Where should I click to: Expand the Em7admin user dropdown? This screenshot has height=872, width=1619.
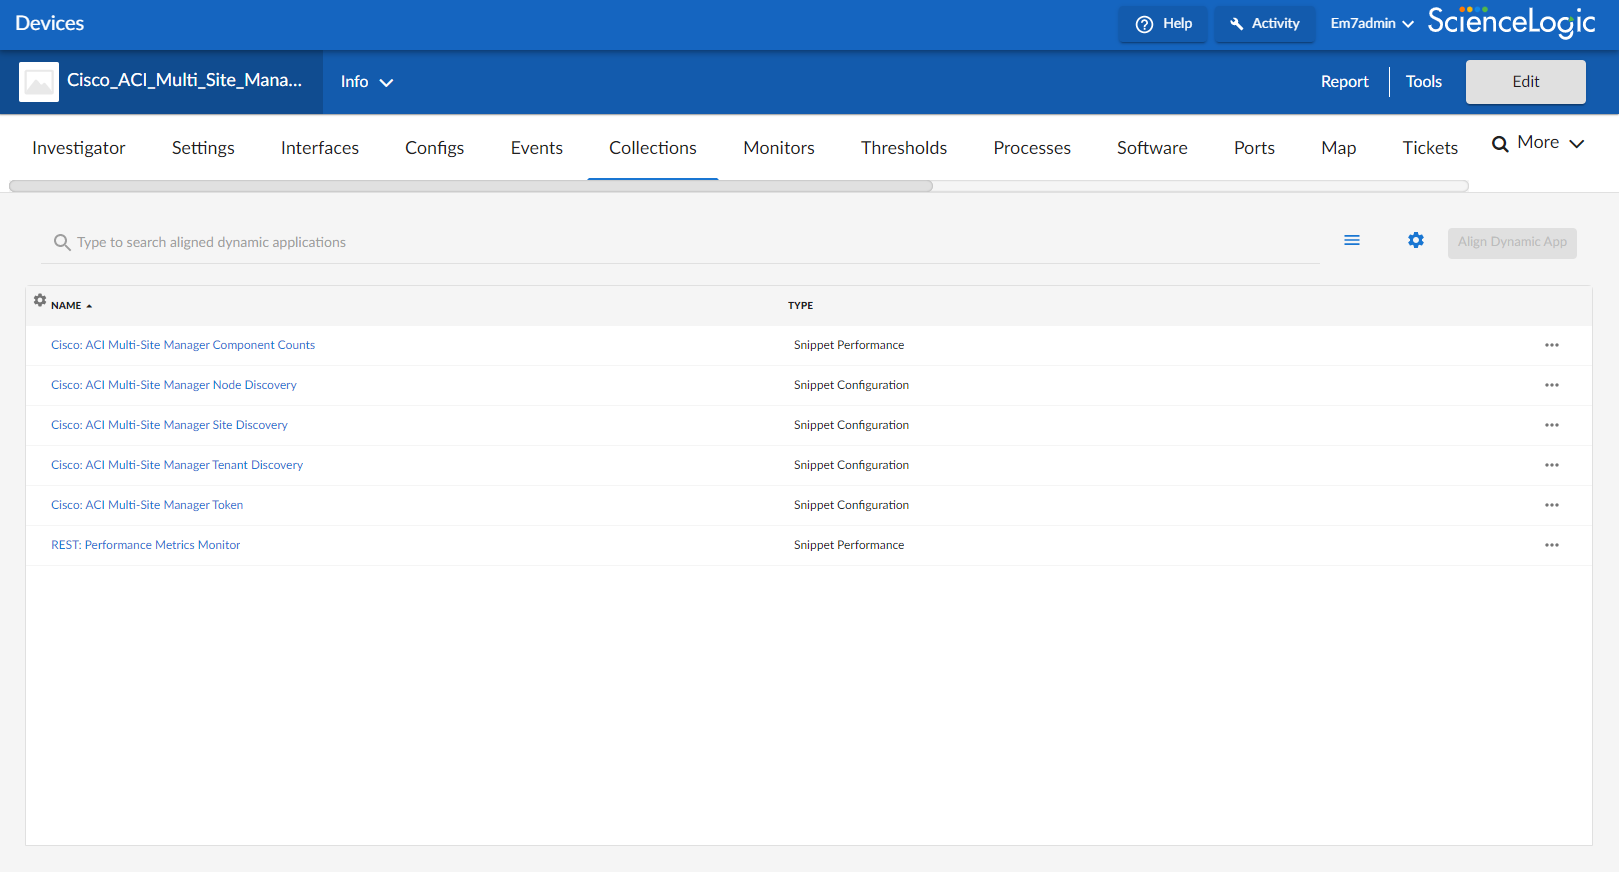click(1372, 24)
